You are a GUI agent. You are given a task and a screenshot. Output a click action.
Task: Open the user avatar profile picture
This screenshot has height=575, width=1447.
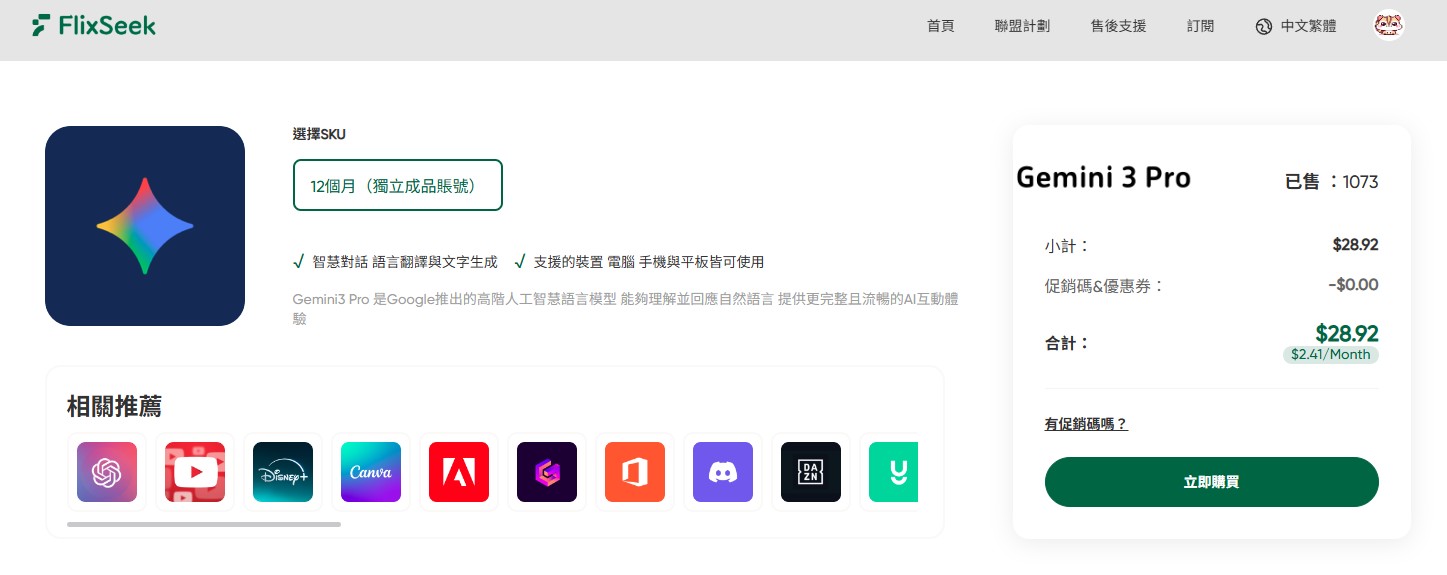pyautogui.click(x=1389, y=25)
